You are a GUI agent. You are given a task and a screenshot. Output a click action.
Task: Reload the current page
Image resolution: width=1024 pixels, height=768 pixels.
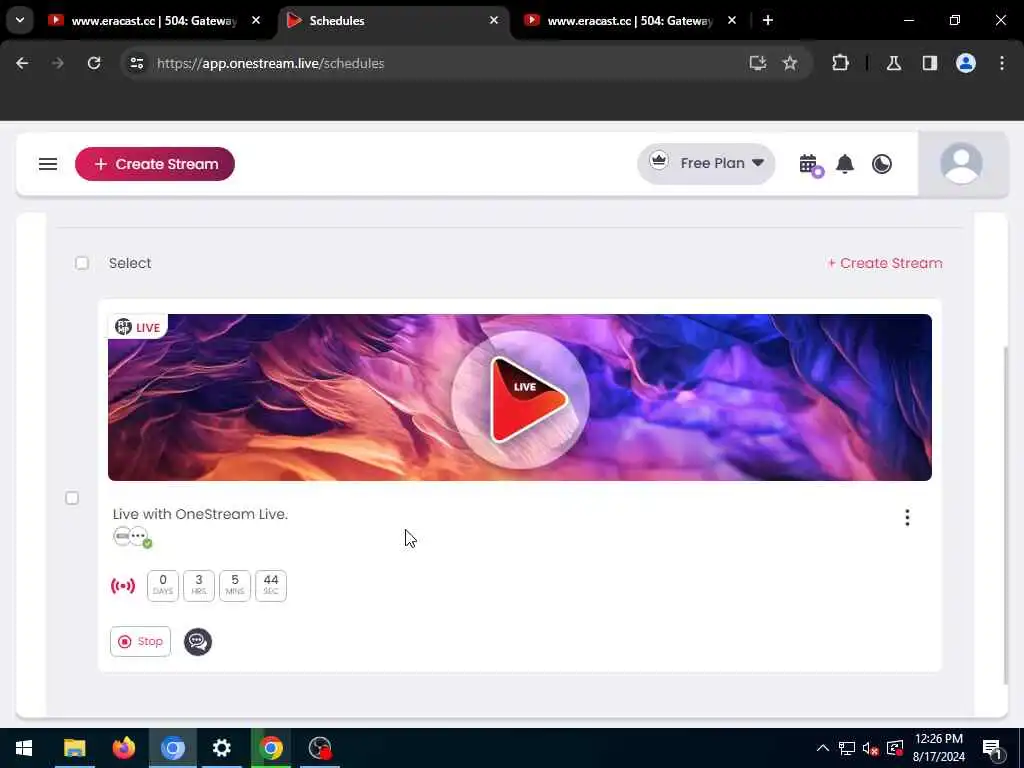pos(94,63)
